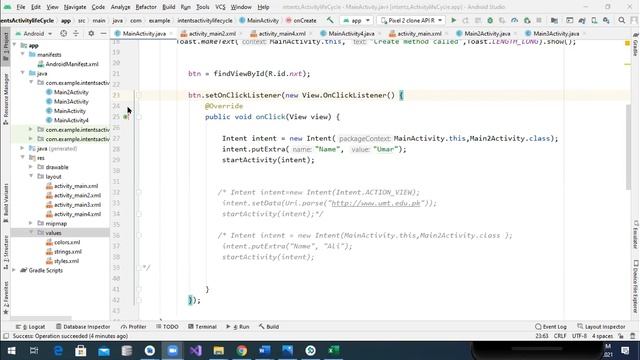Toggle code folding at setOnClickListener line
Viewport: 640px width, 360px height.
coord(139,96)
